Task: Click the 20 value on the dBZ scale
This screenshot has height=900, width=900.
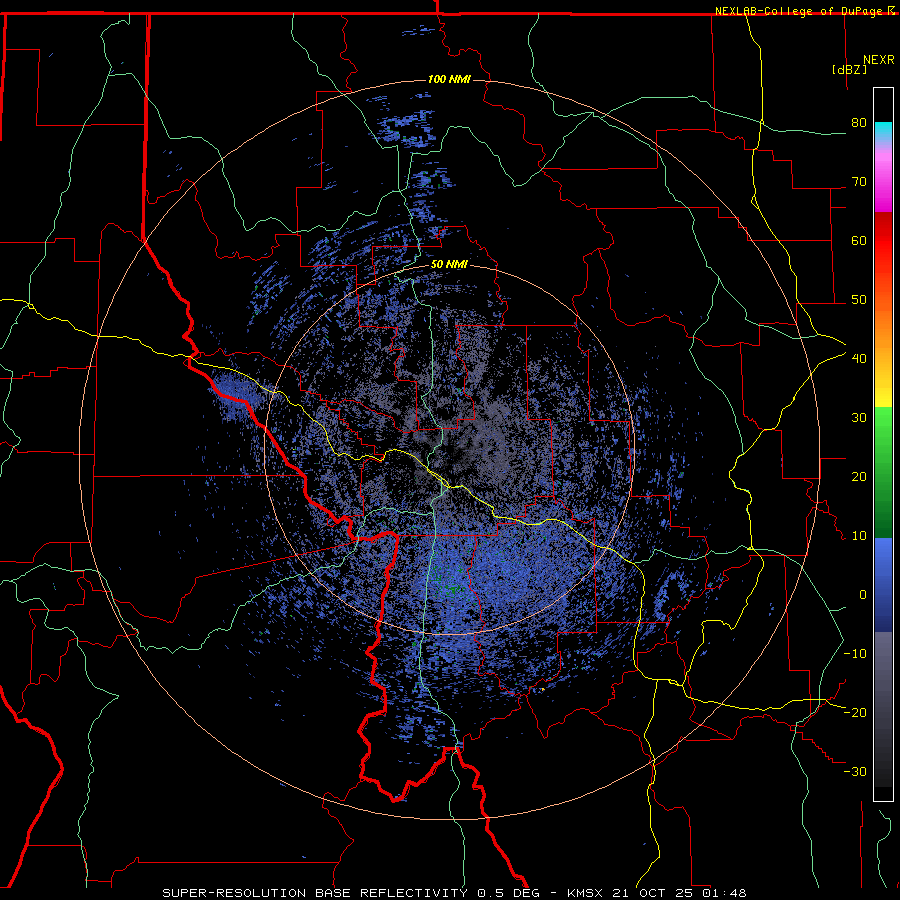Action: (x=859, y=477)
